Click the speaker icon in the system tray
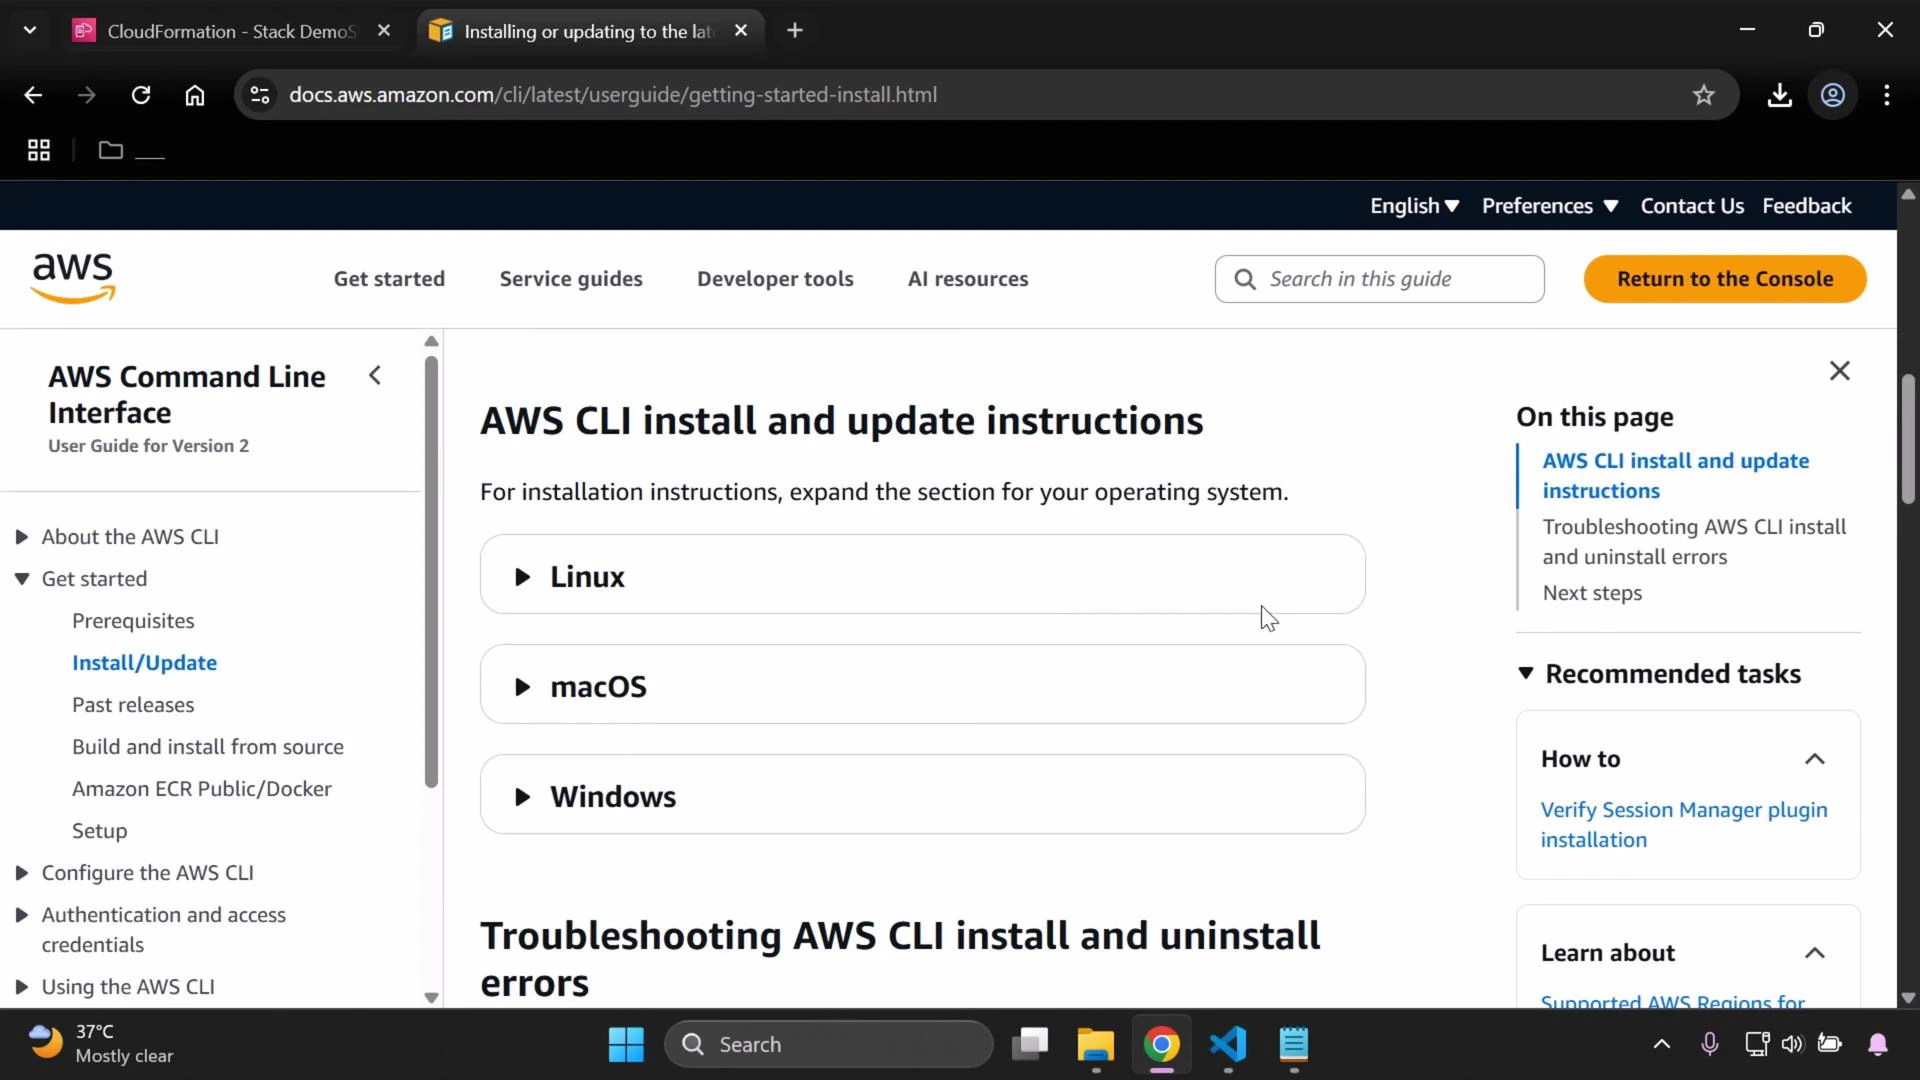 tap(1793, 1043)
